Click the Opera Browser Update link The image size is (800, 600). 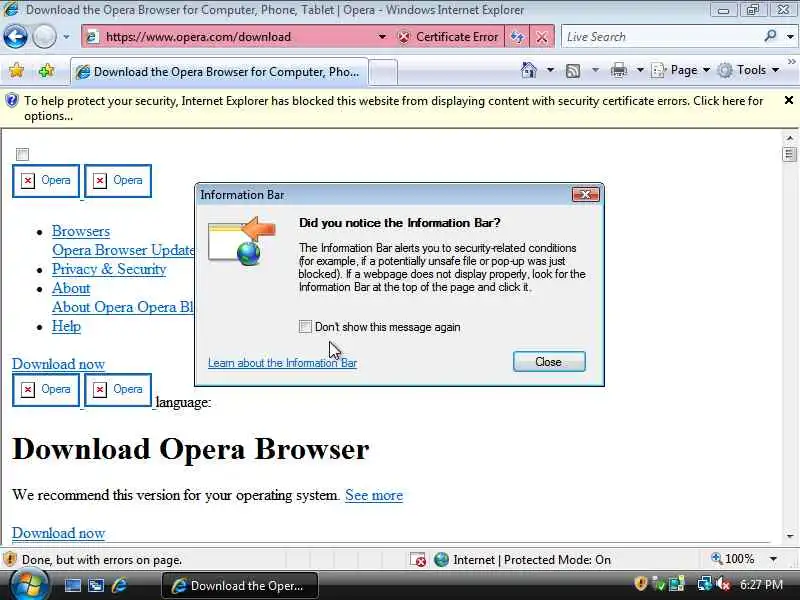(x=123, y=250)
